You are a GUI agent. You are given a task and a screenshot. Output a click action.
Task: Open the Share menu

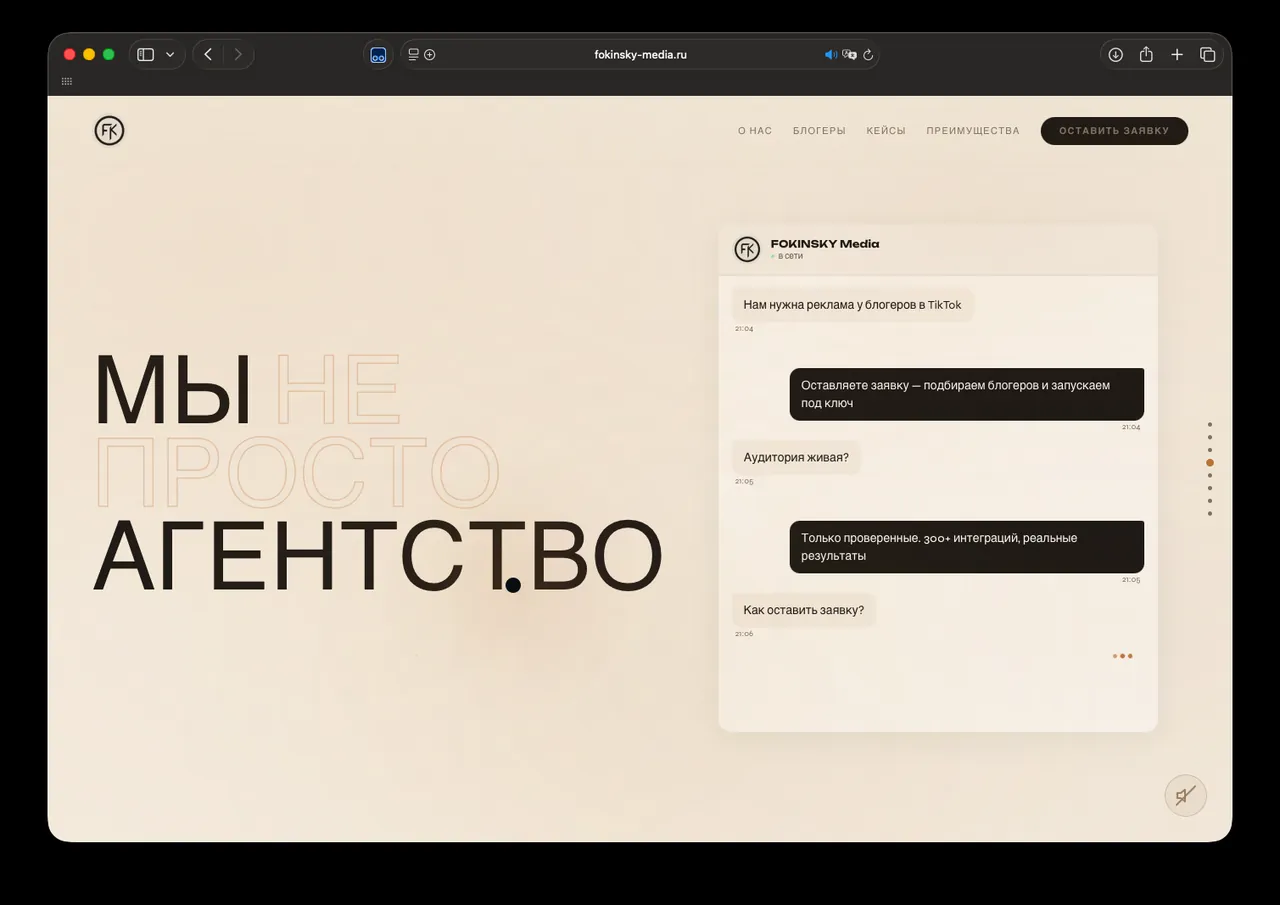click(1146, 55)
